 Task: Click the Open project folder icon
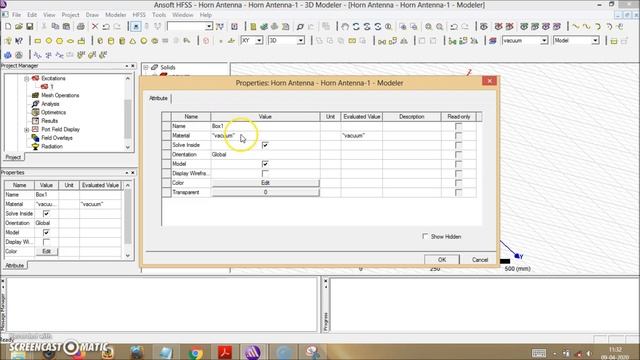coord(19,27)
